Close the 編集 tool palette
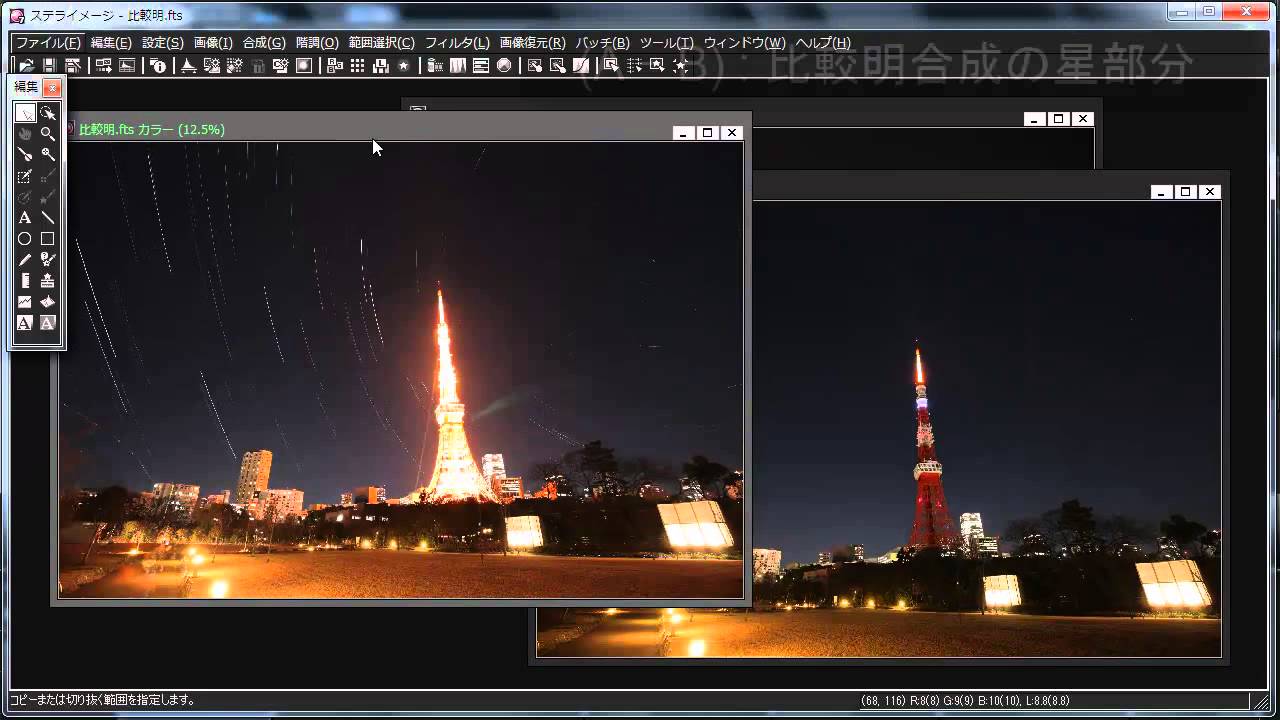 tap(52, 88)
